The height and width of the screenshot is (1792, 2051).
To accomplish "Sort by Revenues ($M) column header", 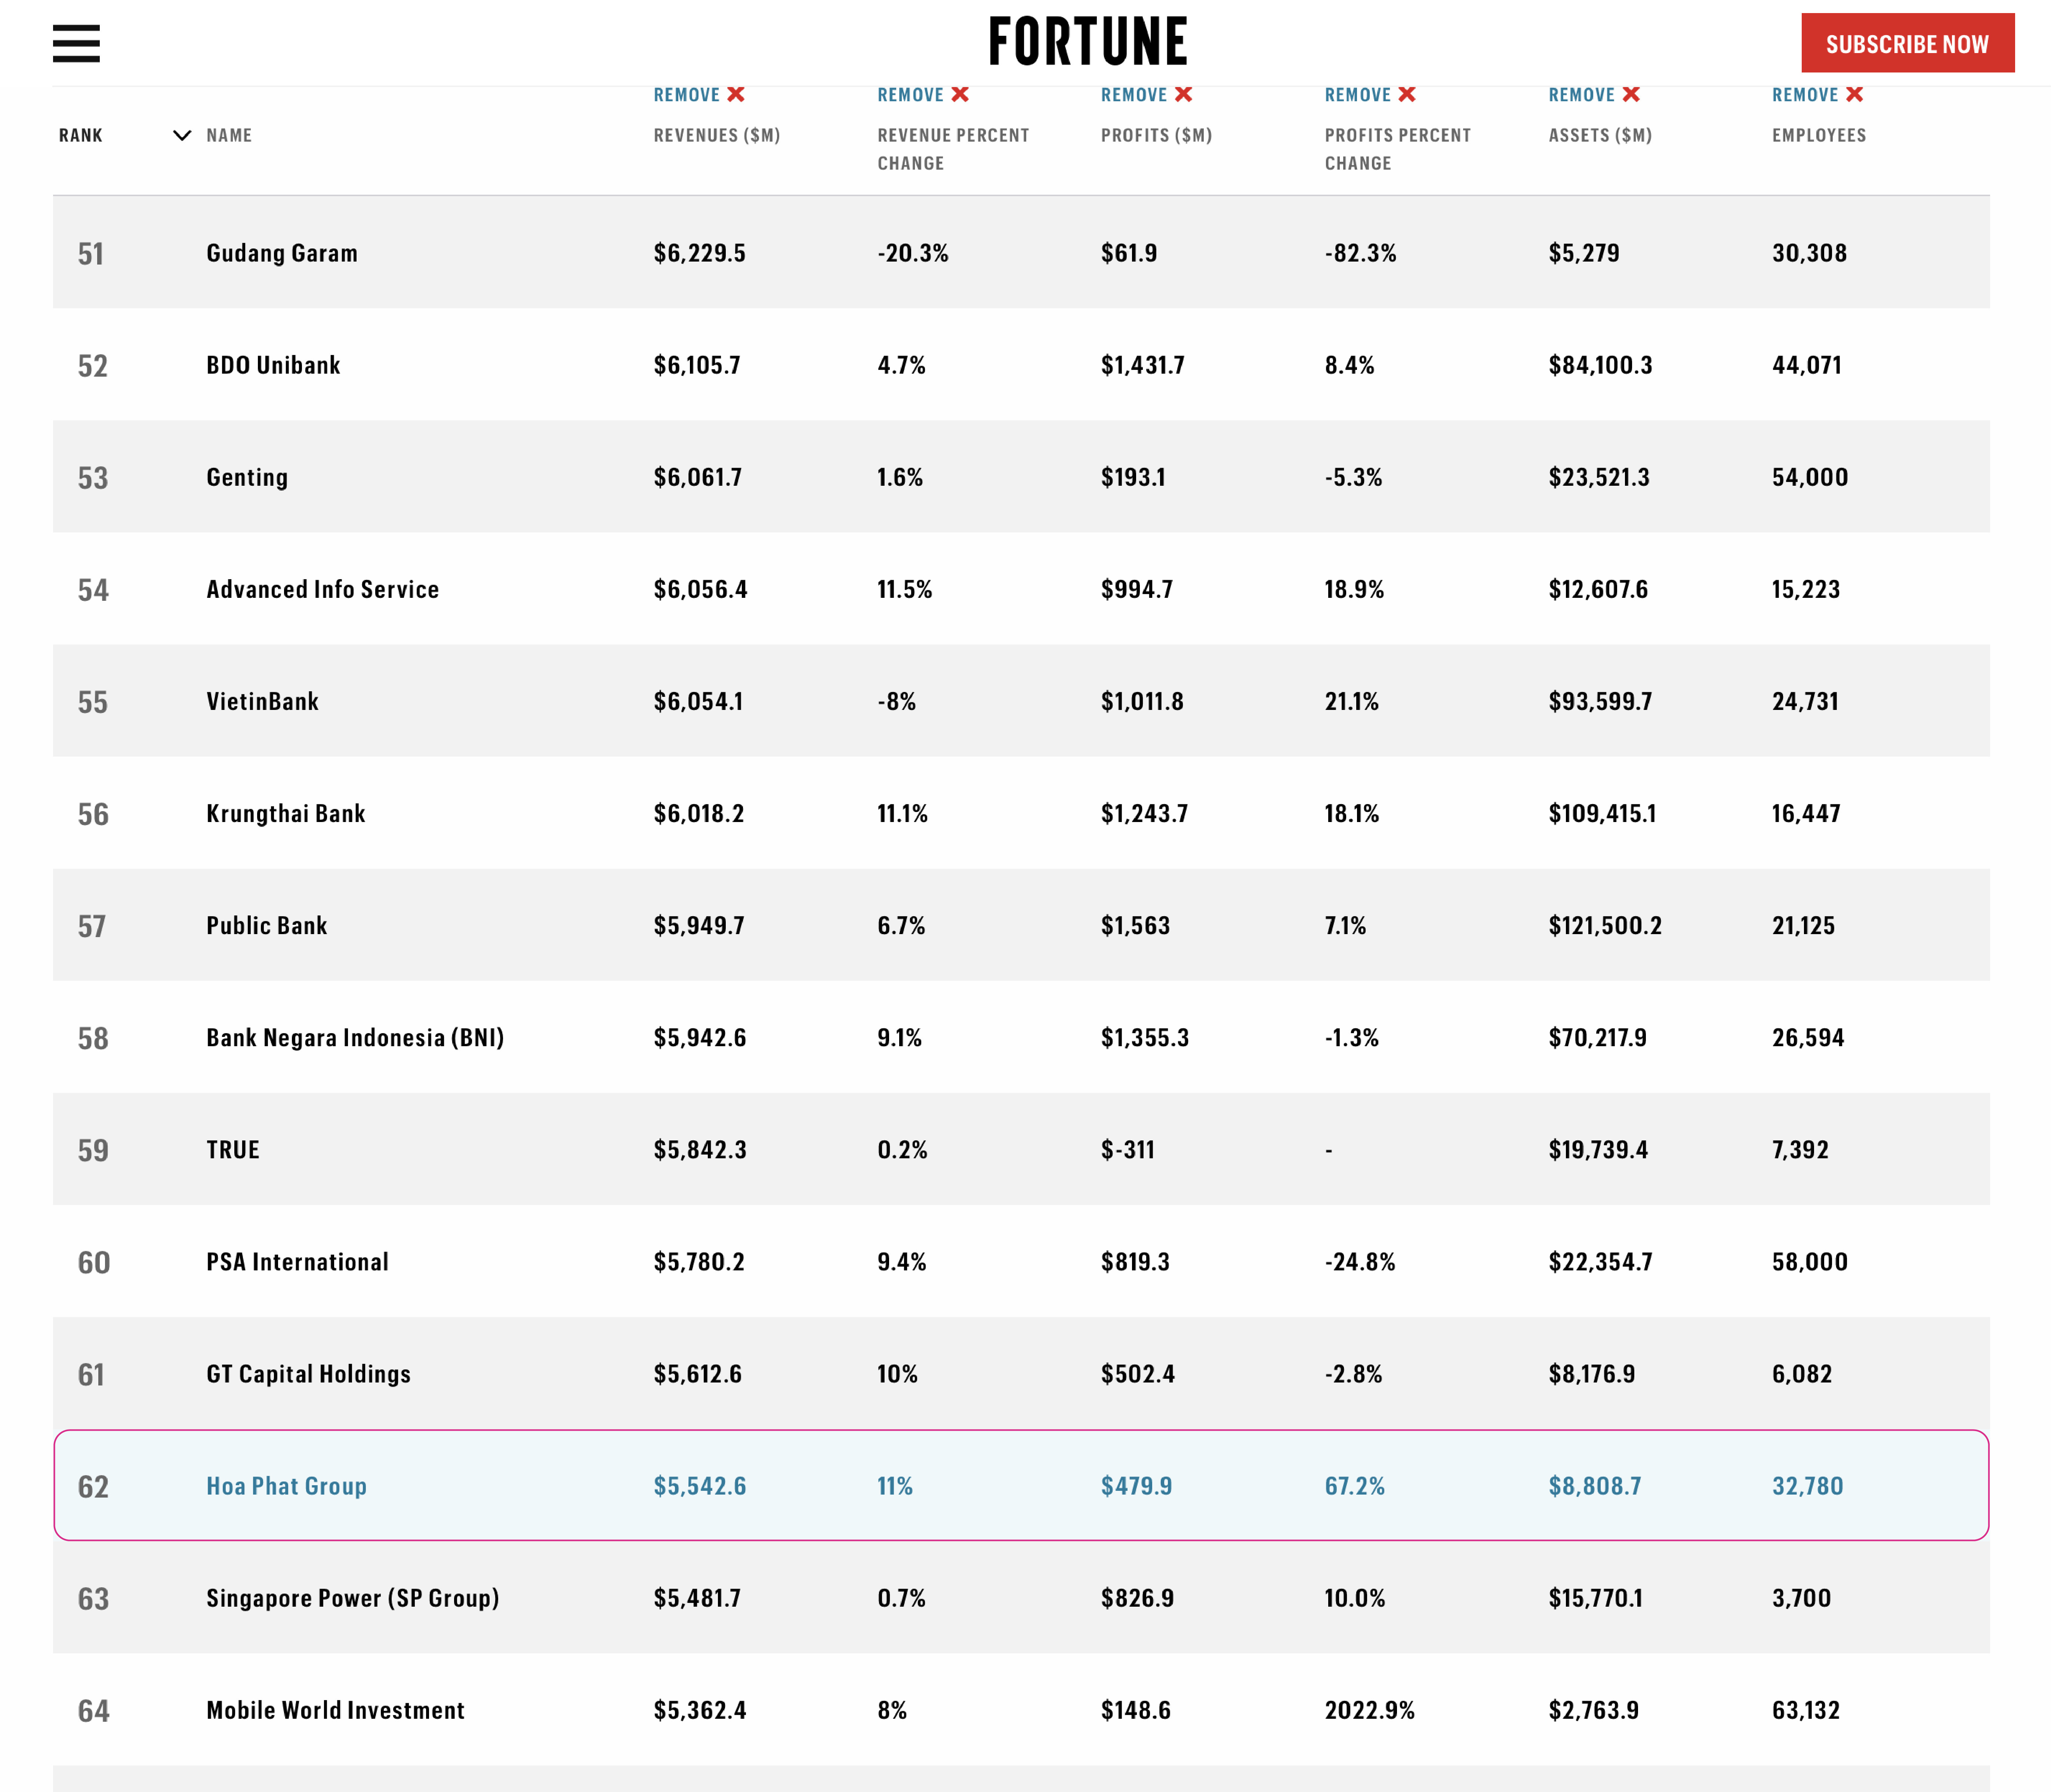I will coord(716,135).
